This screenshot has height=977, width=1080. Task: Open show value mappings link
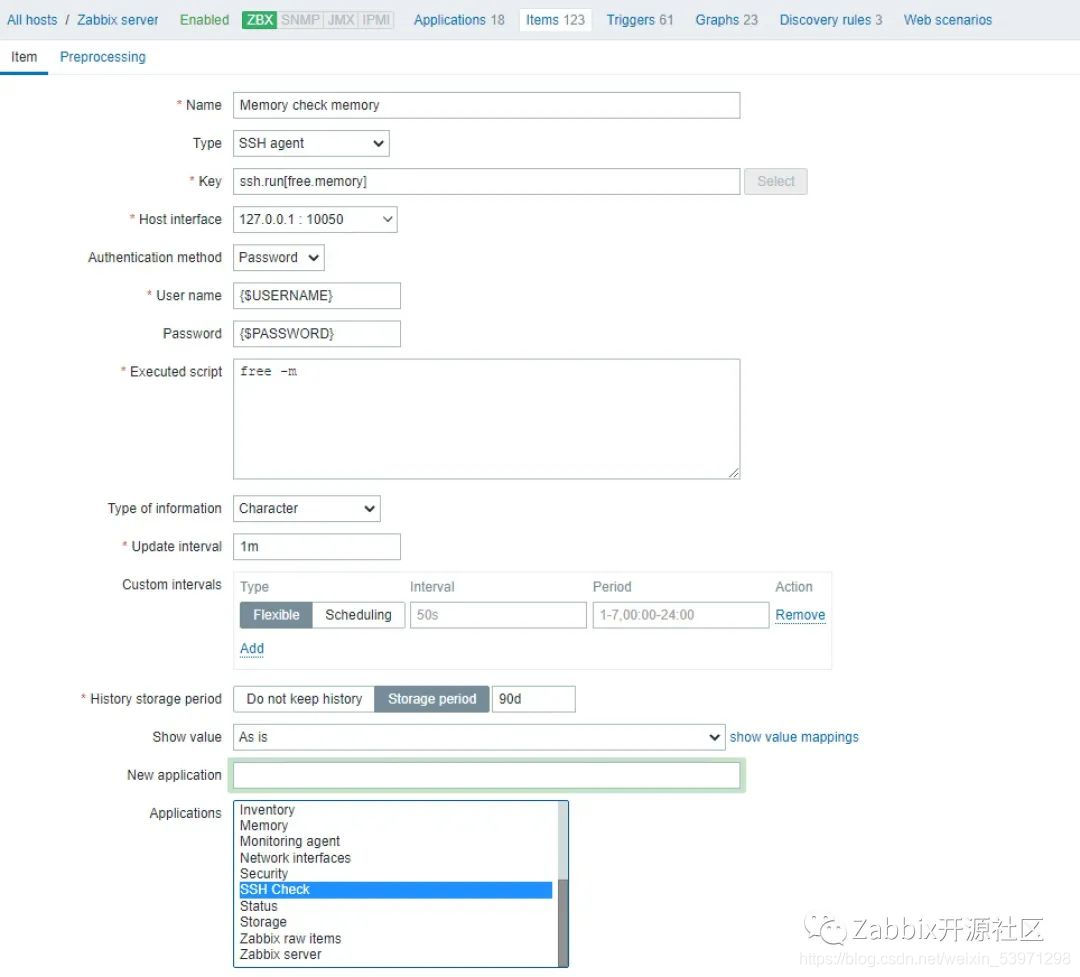tap(794, 737)
